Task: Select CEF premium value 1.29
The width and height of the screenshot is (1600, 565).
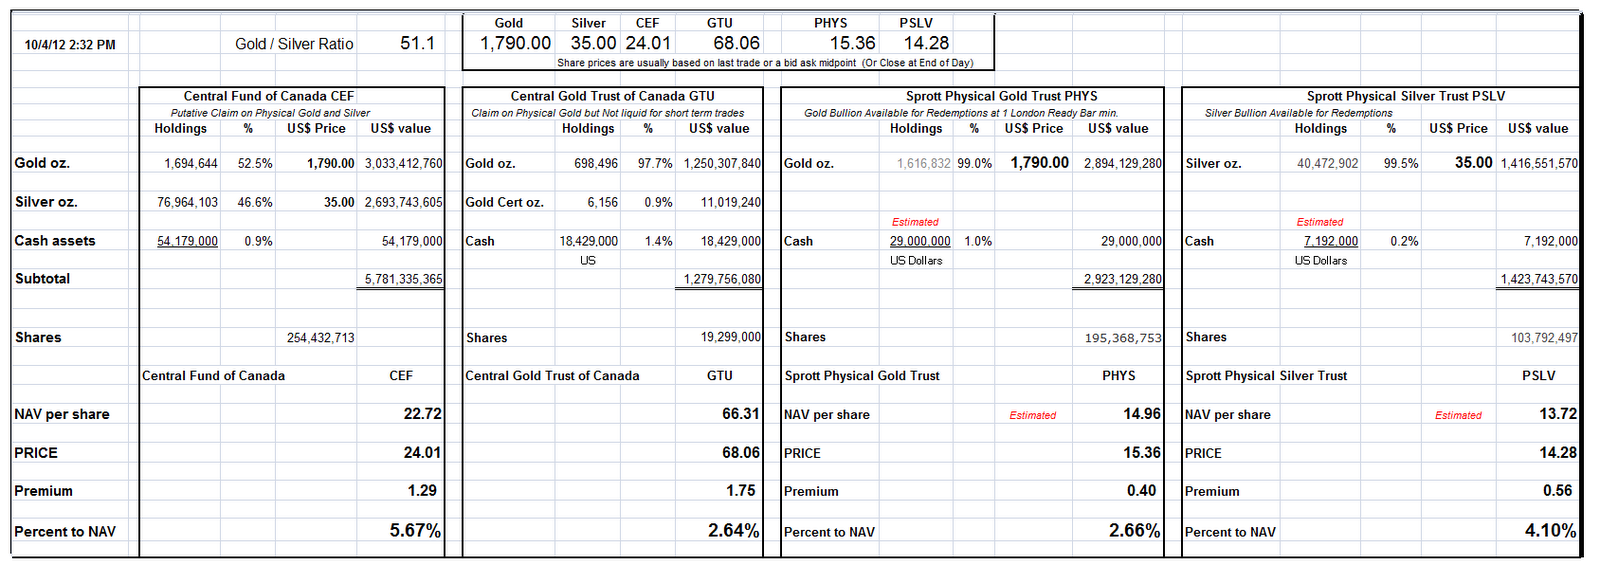Action: pos(422,491)
